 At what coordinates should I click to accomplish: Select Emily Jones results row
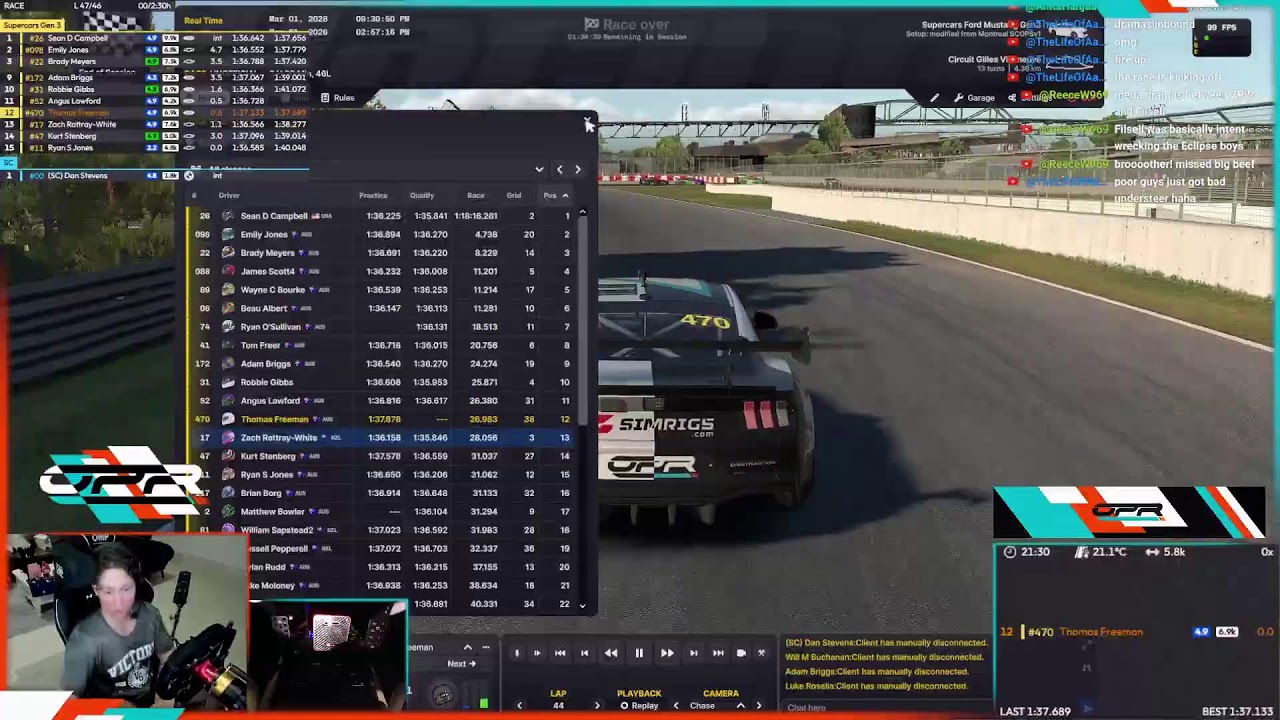[x=381, y=234]
